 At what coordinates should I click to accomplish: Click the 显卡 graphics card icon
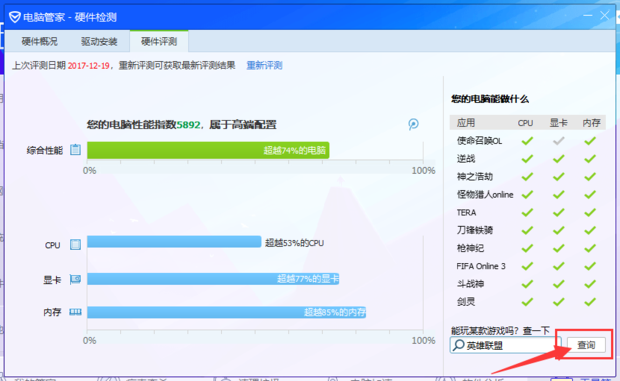[75, 279]
